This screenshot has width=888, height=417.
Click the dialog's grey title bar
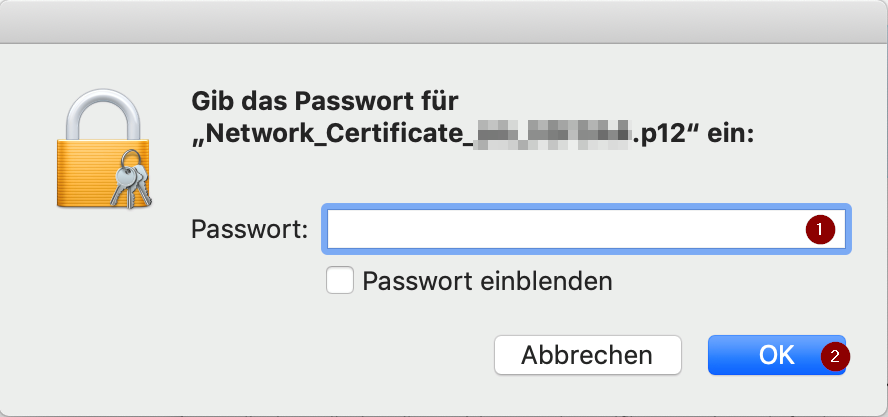click(444, 21)
